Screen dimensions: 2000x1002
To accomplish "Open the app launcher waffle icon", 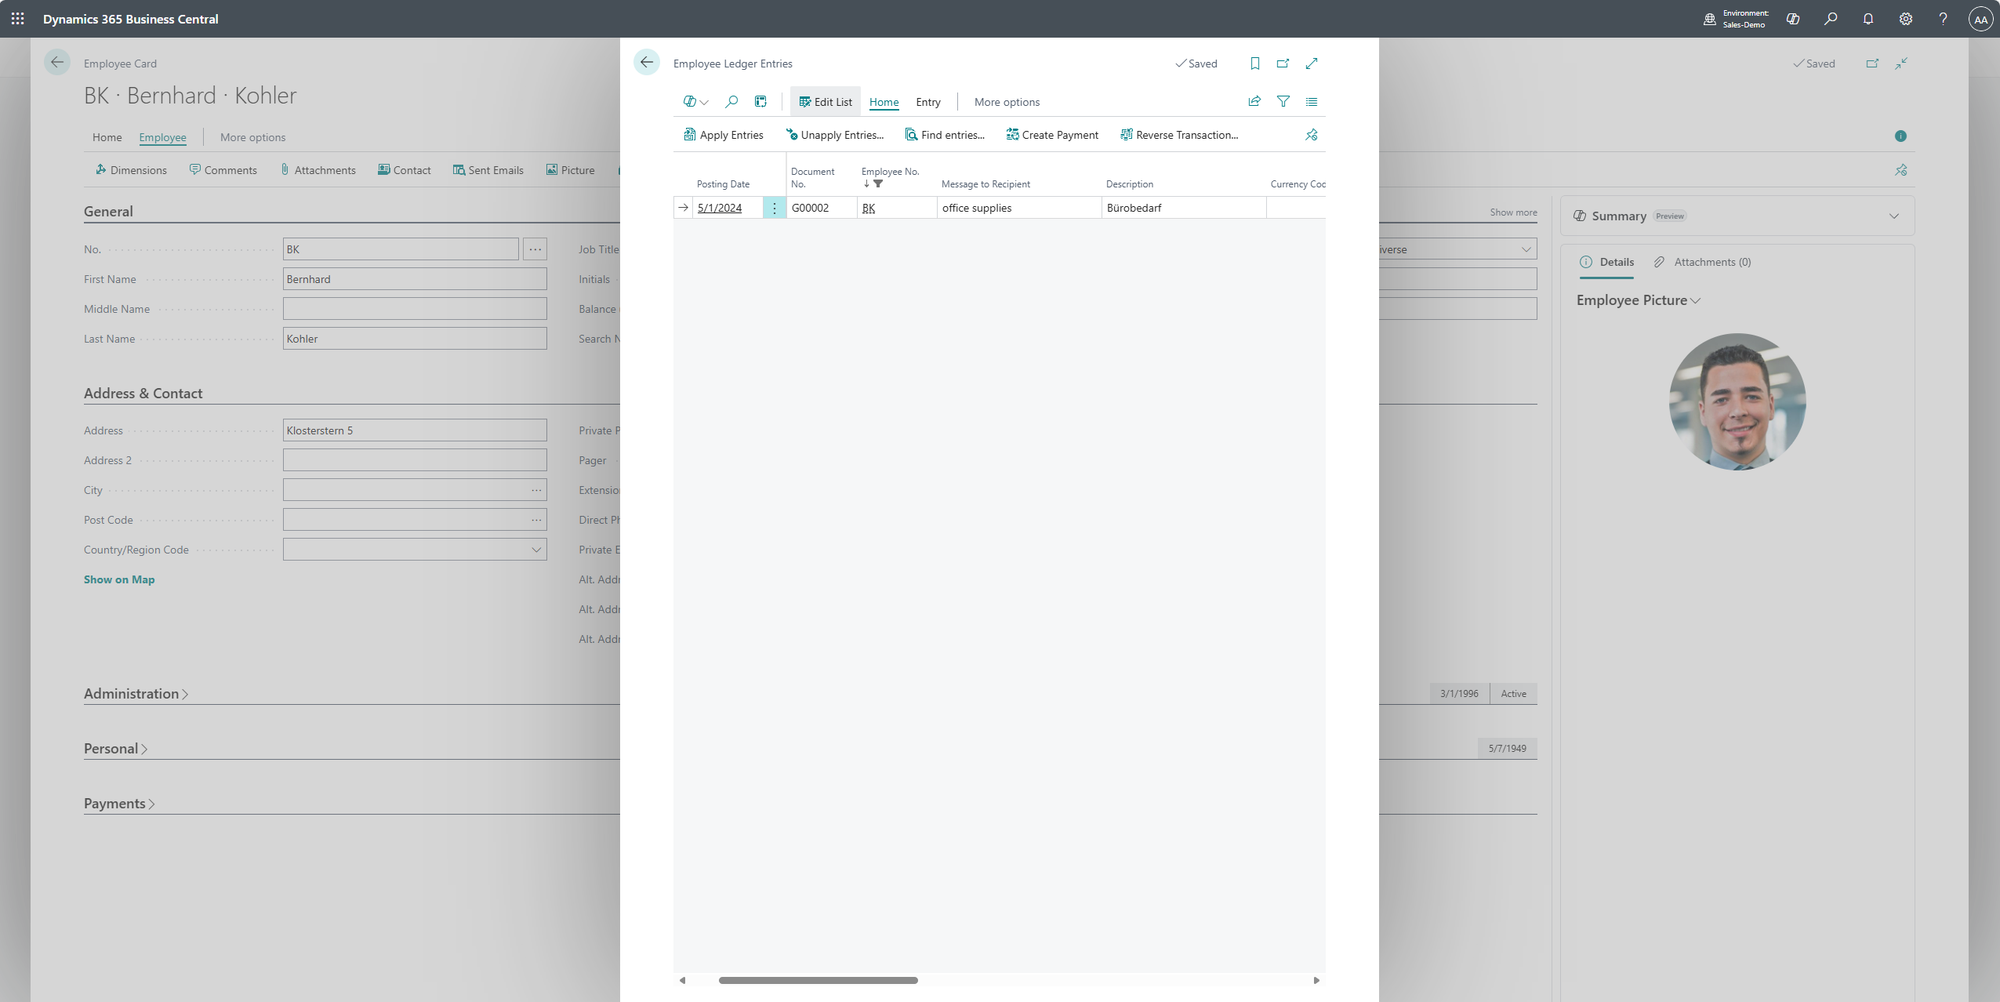I will coord(18,19).
